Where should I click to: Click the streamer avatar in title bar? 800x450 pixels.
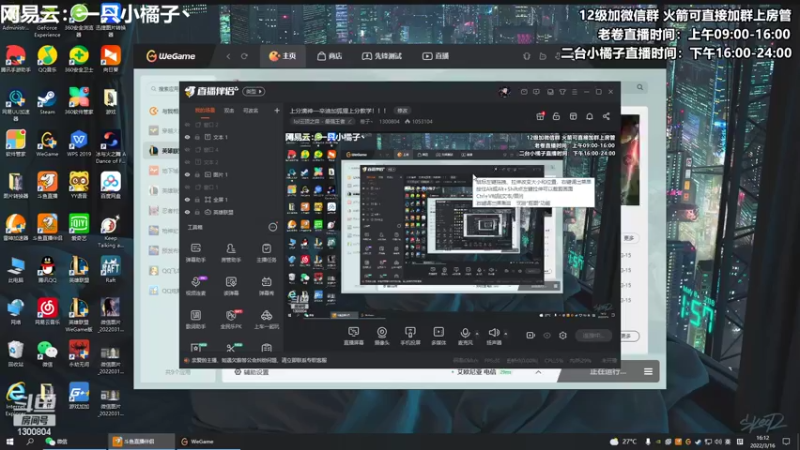pos(504,92)
